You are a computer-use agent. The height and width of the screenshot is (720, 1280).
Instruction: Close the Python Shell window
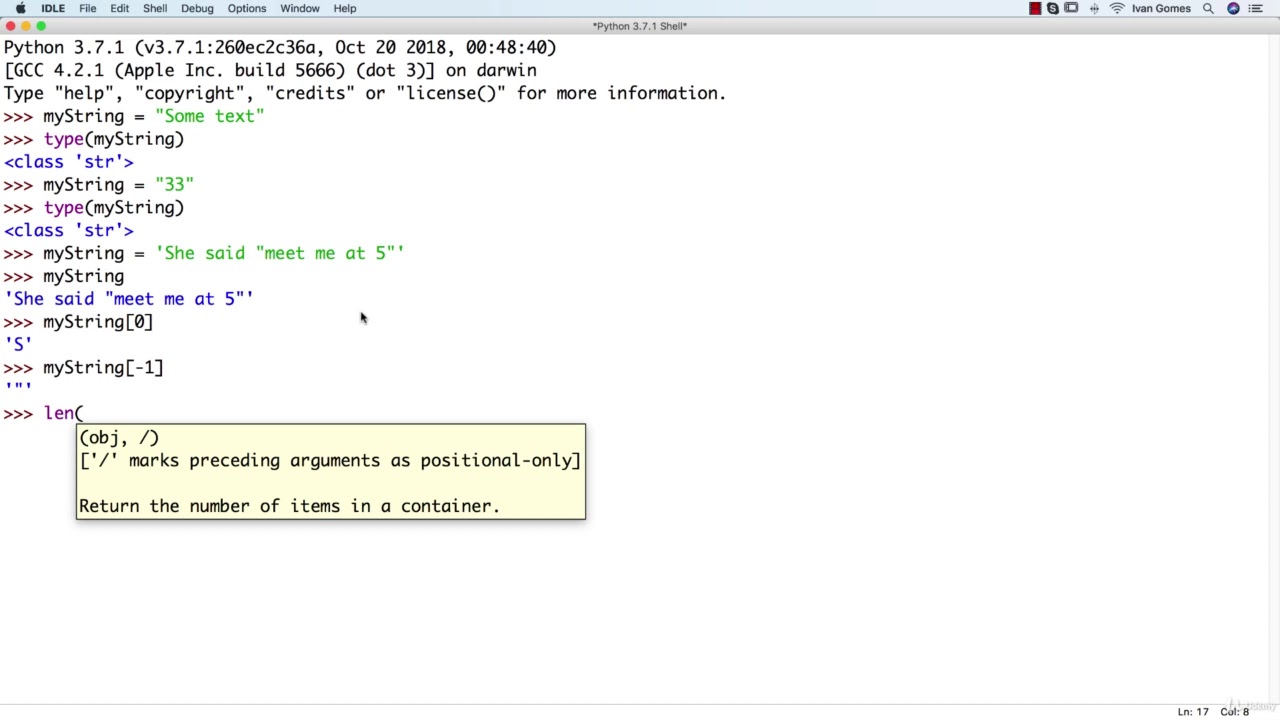point(11,26)
